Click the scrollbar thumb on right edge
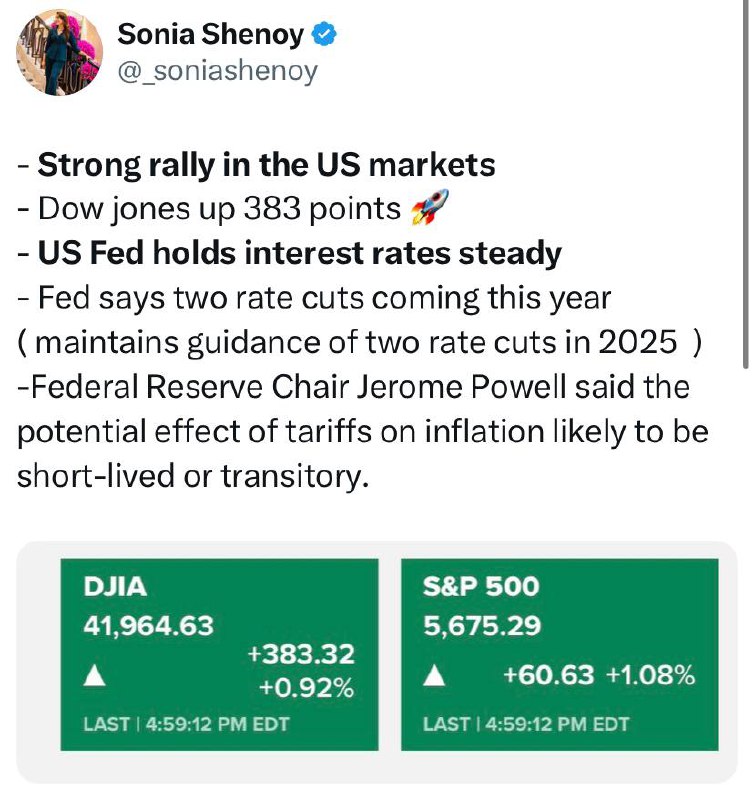 [x=745, y=184]
